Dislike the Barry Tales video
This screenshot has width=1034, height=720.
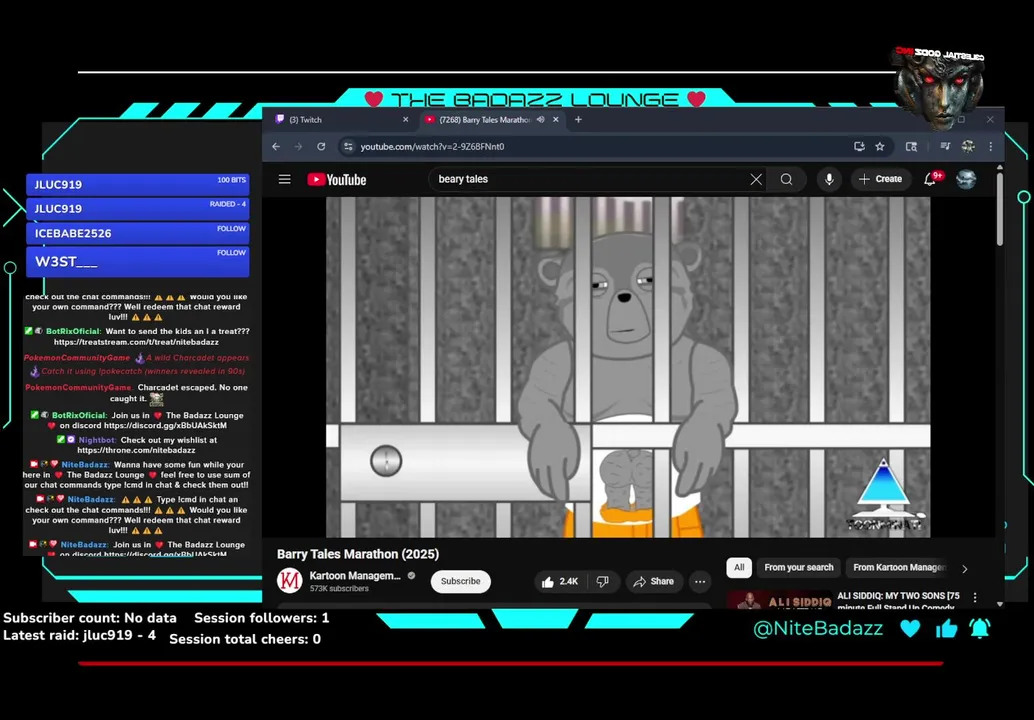coord(603,582)
